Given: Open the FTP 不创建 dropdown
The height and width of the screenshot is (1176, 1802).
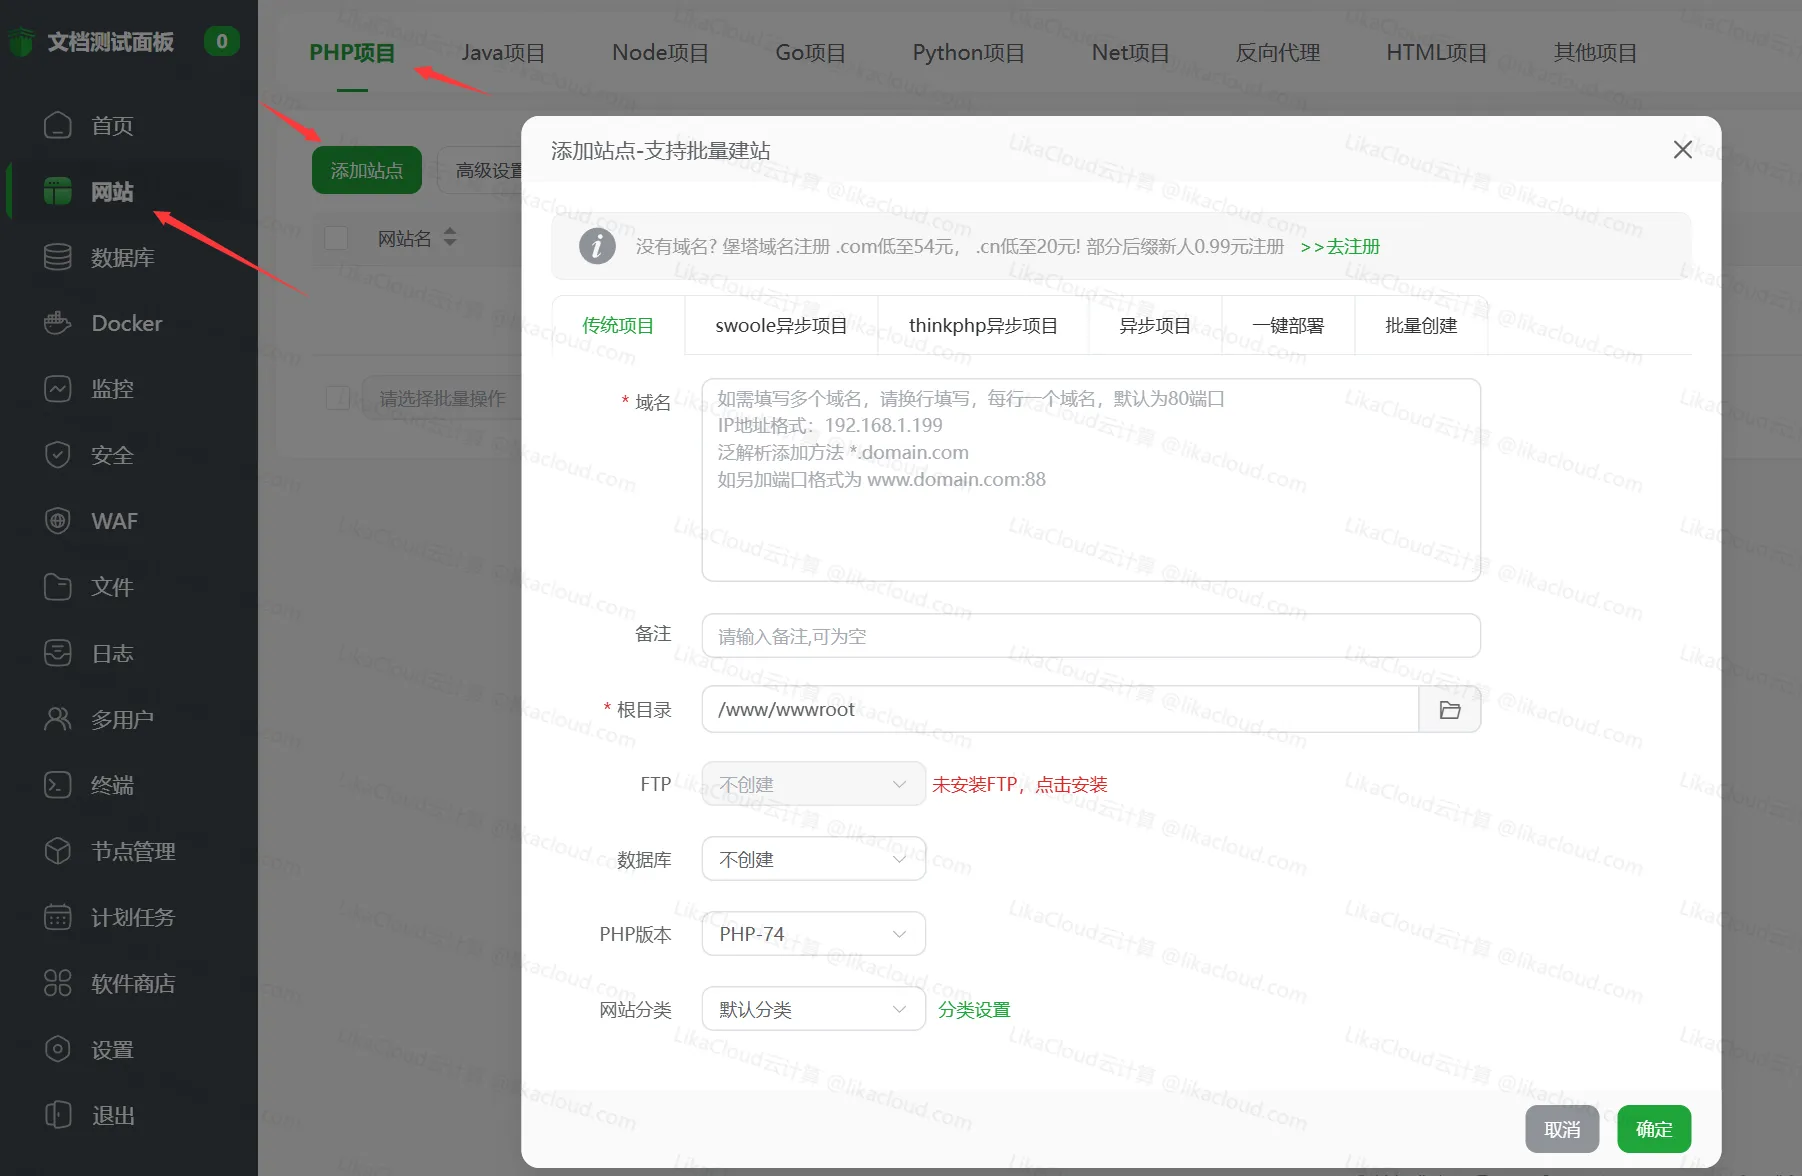Looking at the screenshot, I should (x=812, y=784).
